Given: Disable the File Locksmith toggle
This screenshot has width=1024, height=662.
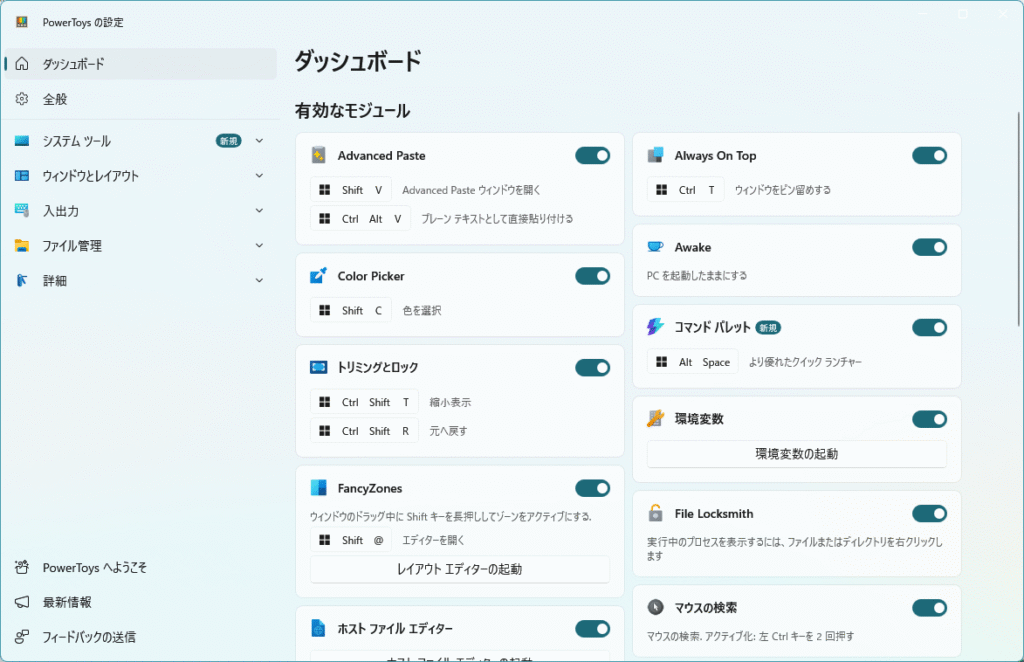Looking at the screenshot, I should pyautogui.click(x=929, y=514).
